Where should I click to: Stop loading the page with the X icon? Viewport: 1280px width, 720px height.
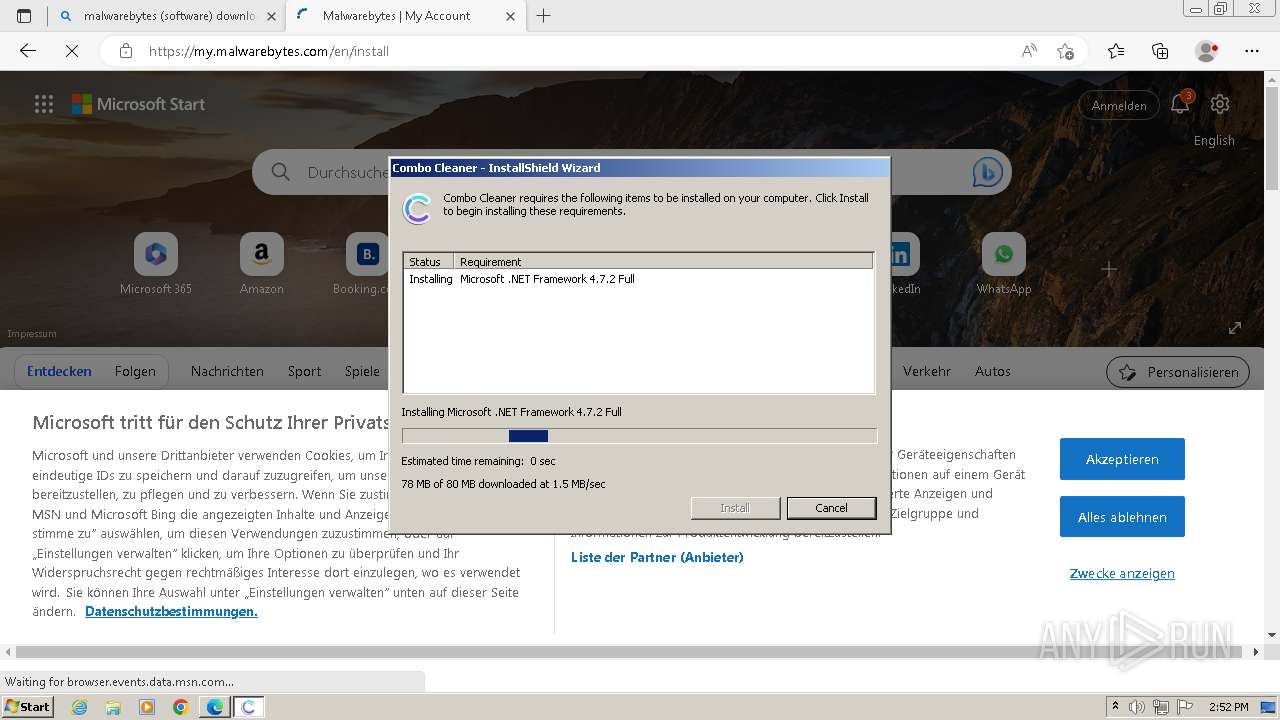(x=72, y=51)
